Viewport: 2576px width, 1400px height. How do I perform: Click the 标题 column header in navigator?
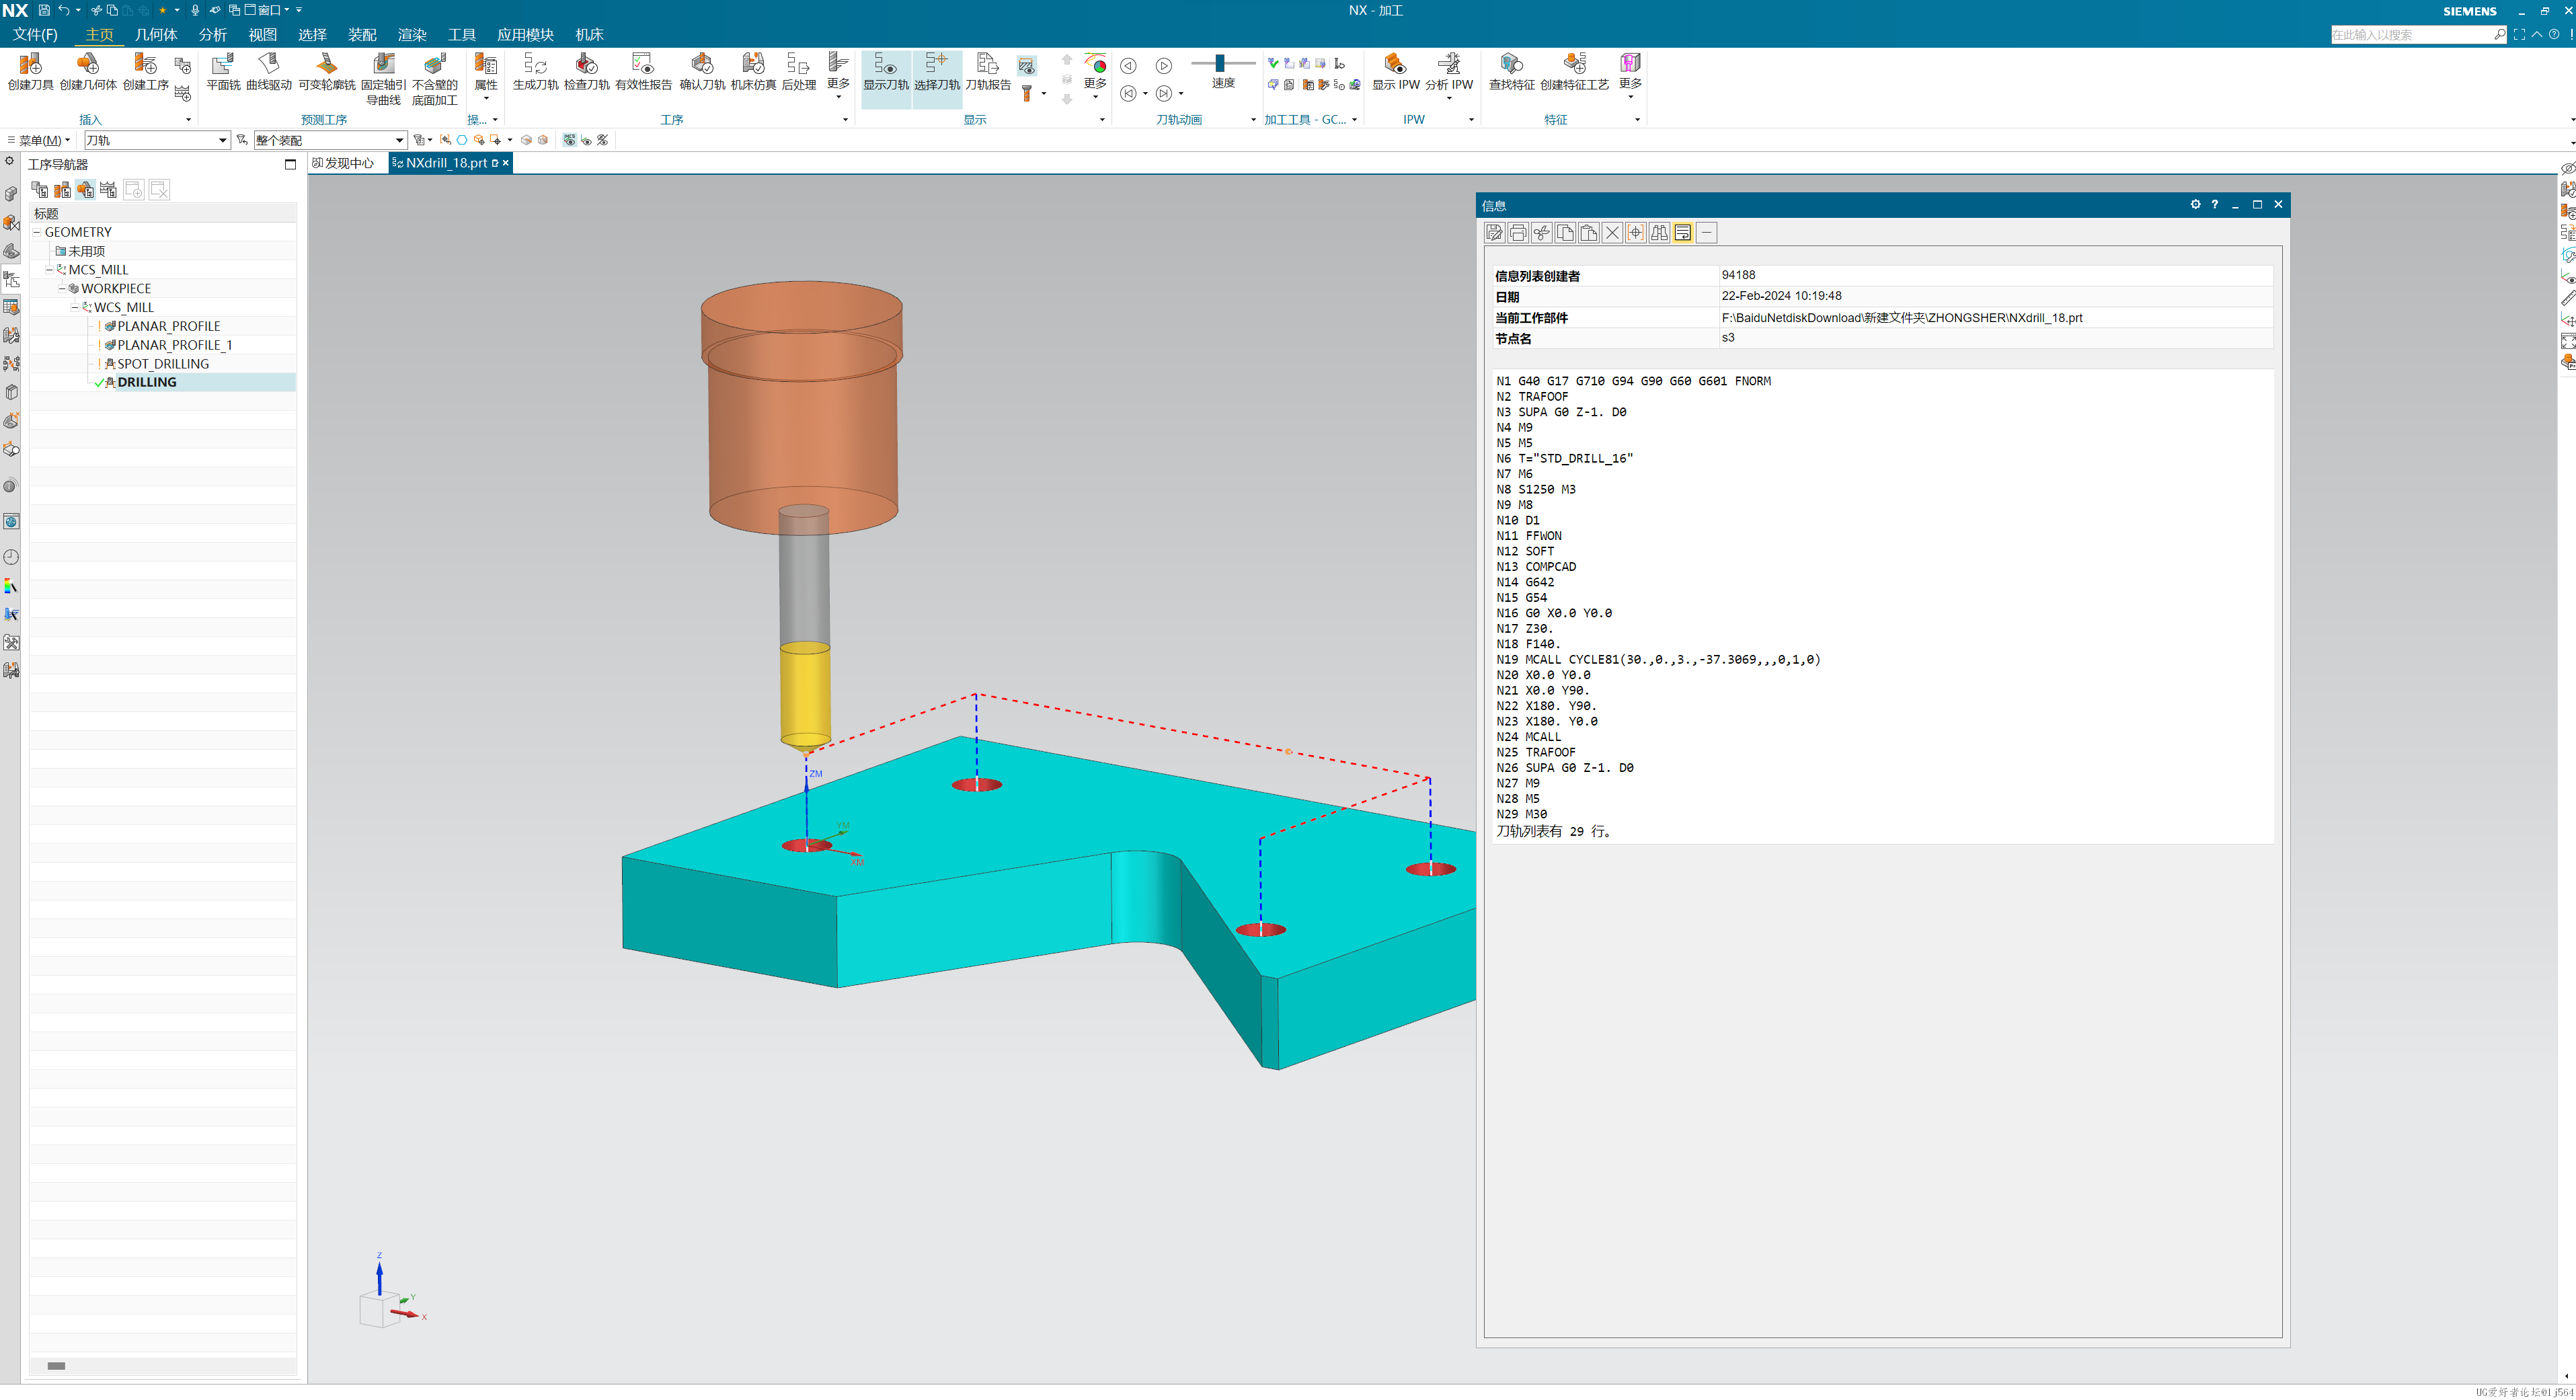[162, 213]
